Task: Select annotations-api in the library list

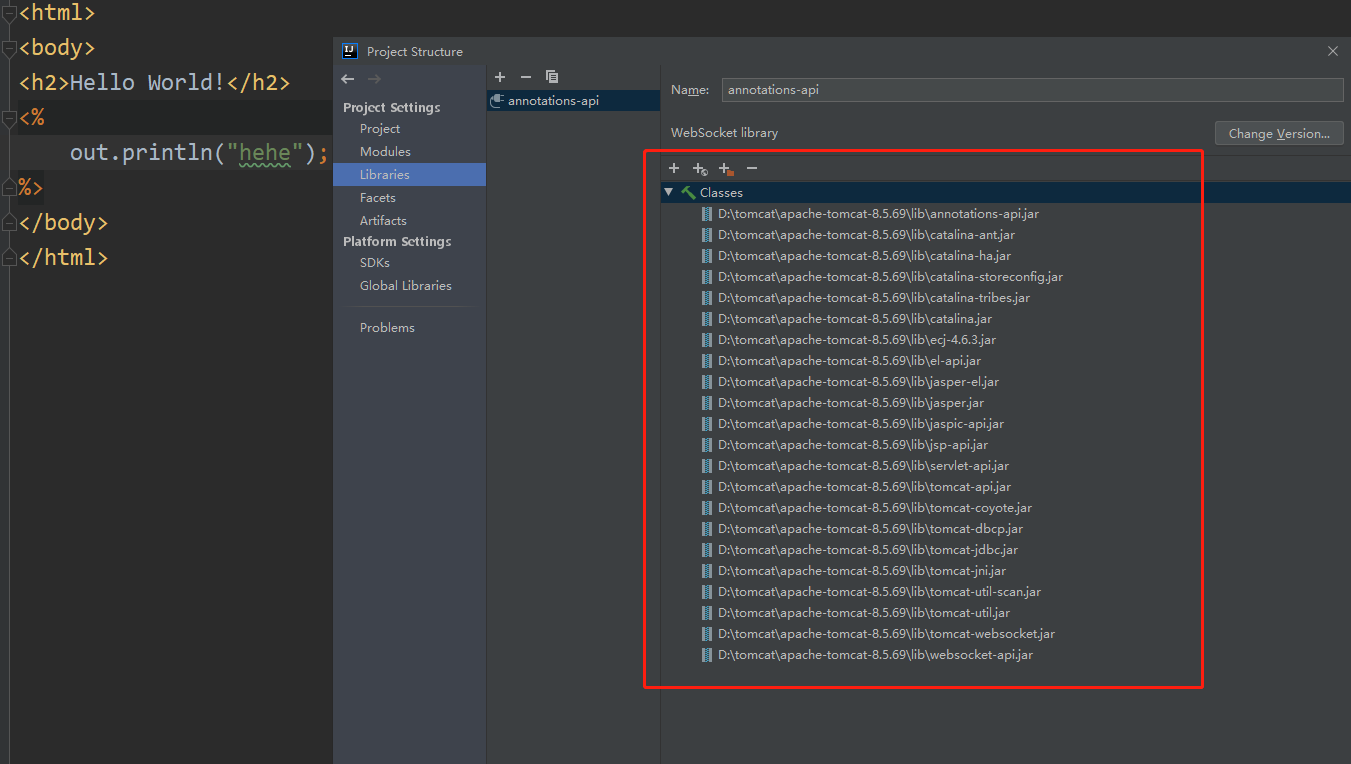Action: pyautogui.click(x=574, y=101)
